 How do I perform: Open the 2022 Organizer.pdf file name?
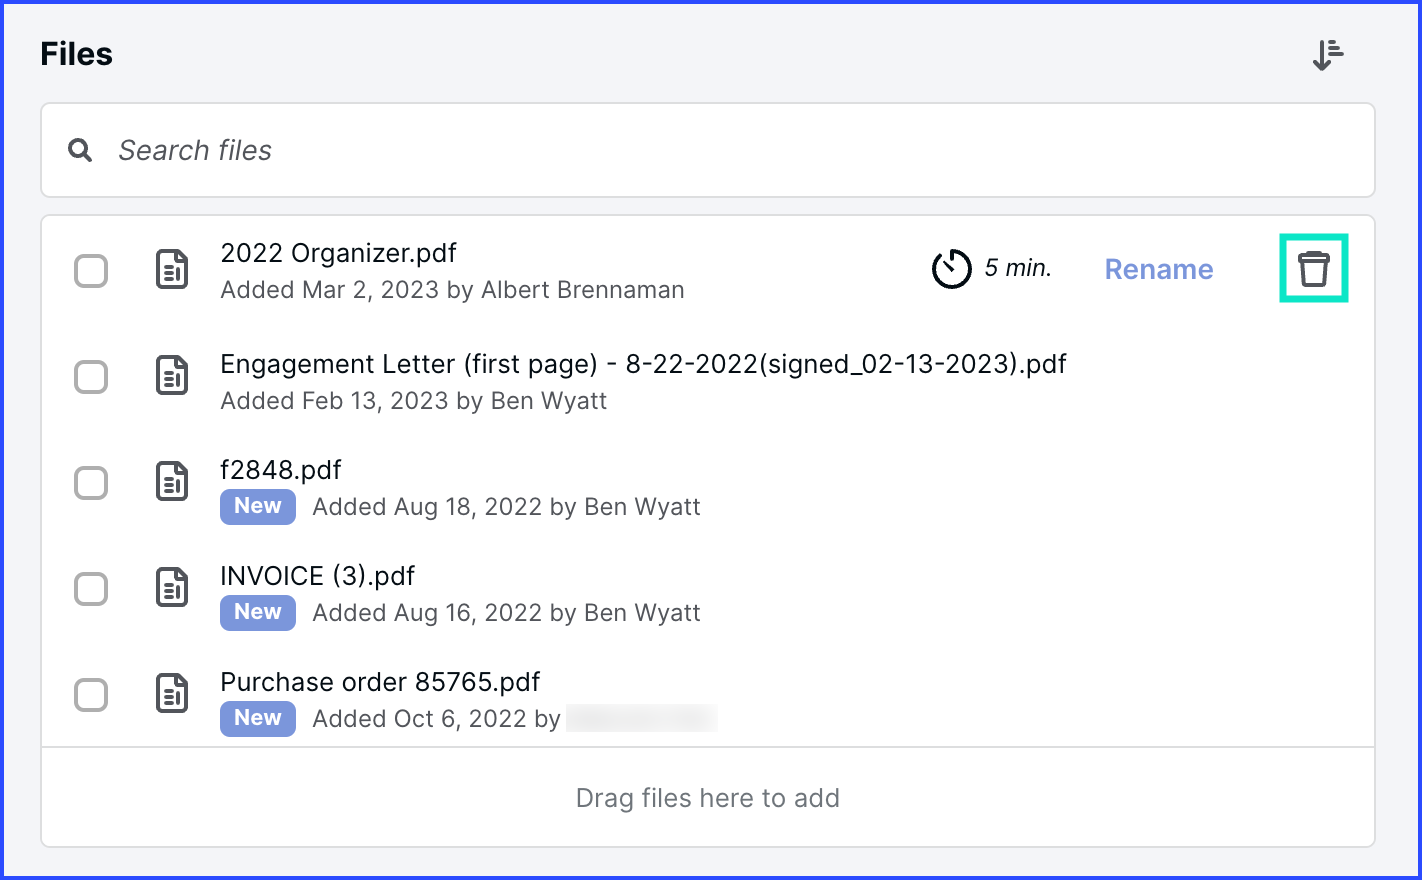[x=338, y=253]
